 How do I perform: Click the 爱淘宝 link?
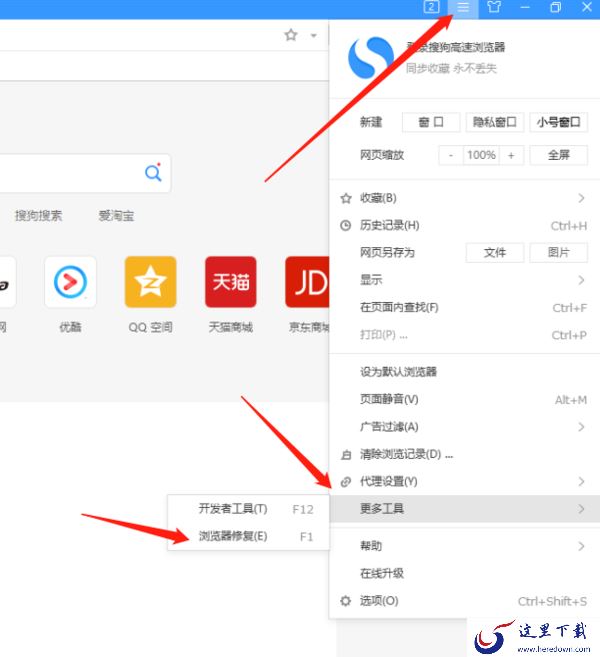(x=116, y=216)
